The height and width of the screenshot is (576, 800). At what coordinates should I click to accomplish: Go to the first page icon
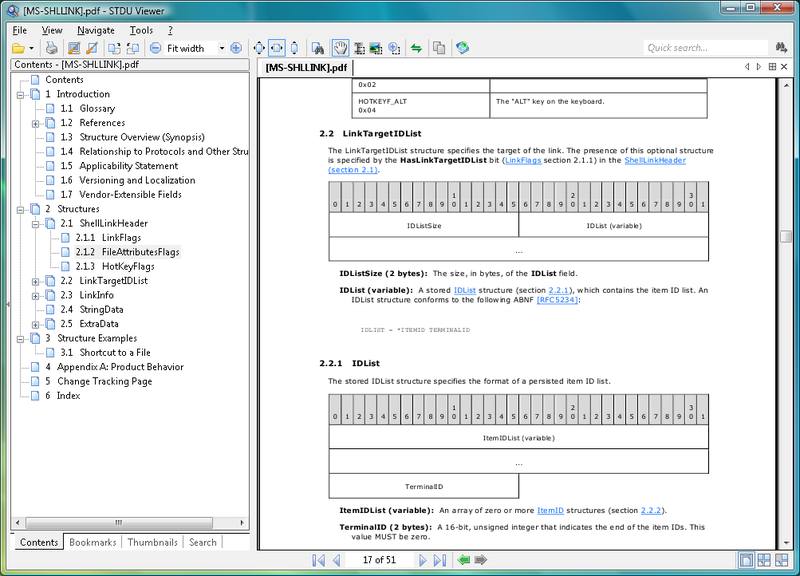pyautogui.click(x=318, y=560)
